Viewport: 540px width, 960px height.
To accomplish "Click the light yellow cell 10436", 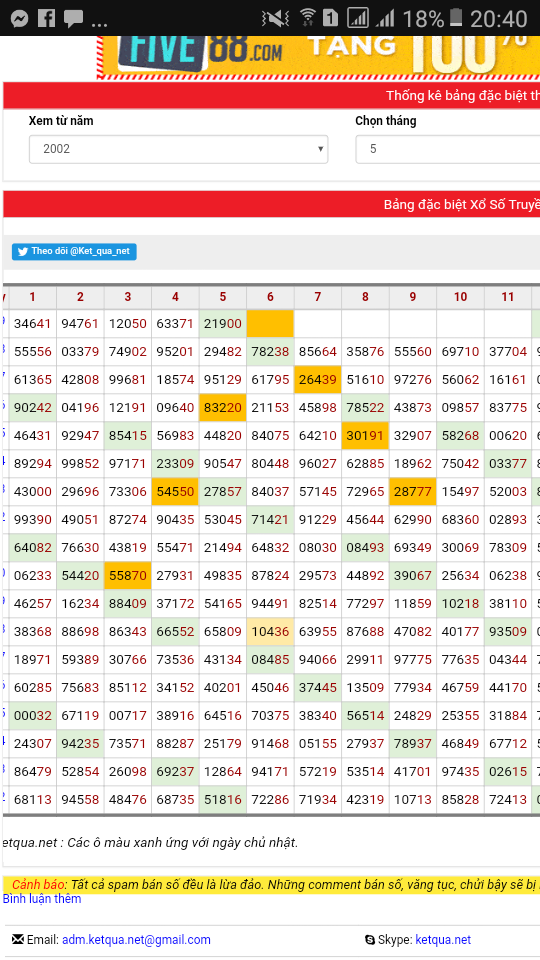I will coord(271,632).
